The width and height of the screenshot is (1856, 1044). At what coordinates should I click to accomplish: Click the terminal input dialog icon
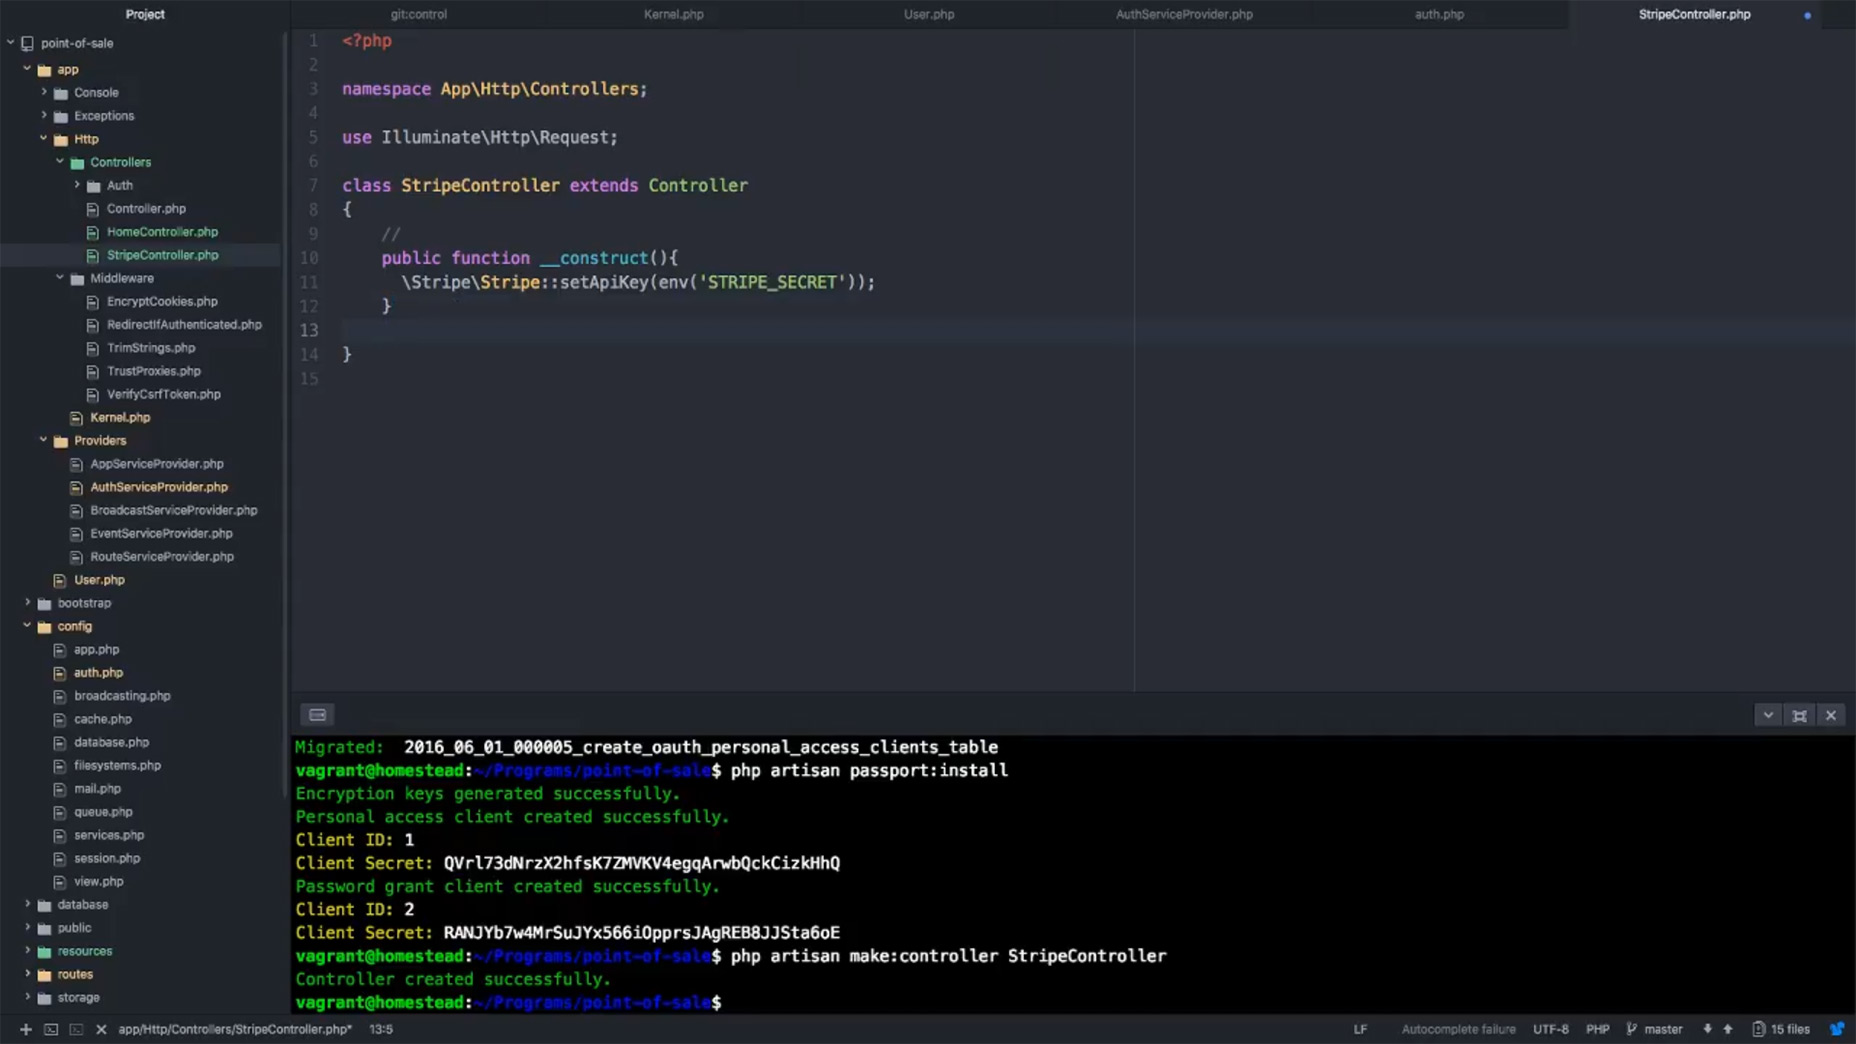[x=317, y=715]
